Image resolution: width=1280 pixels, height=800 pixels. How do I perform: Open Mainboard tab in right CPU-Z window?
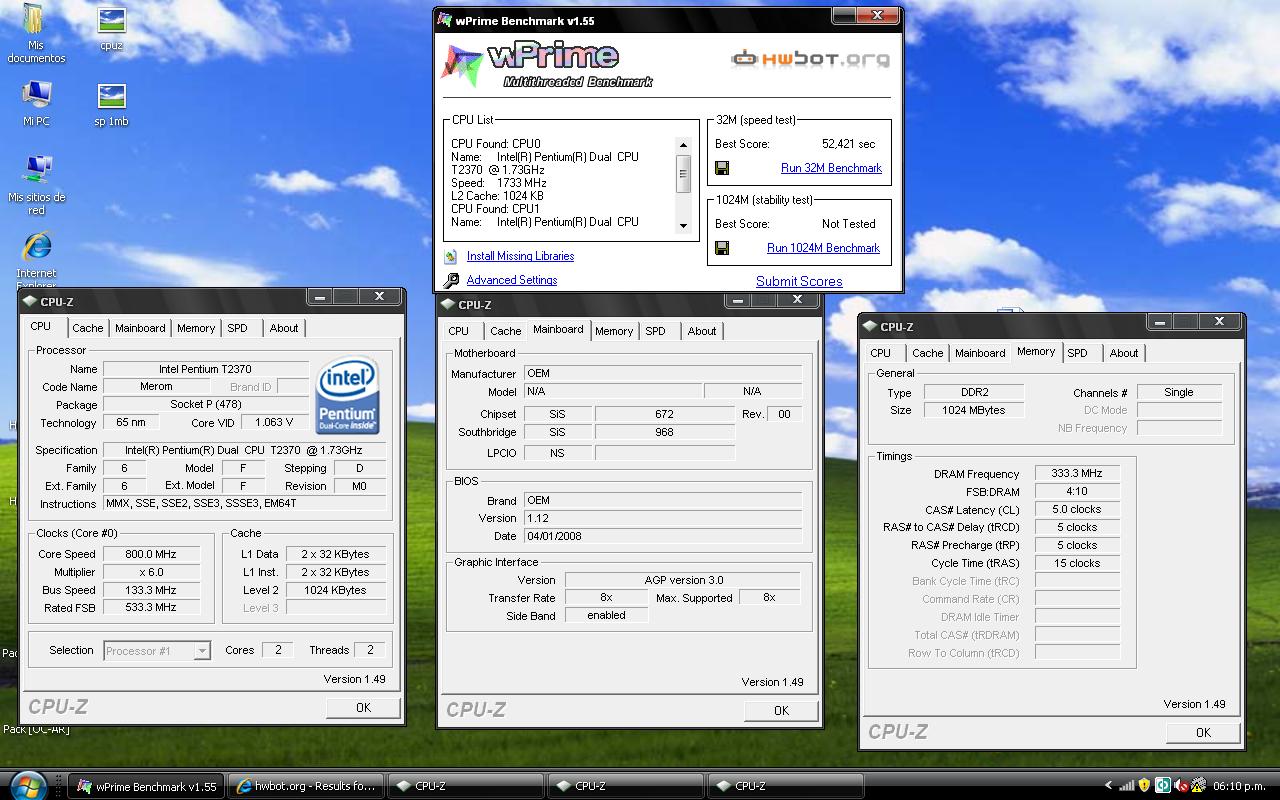[x=980, y=353]
